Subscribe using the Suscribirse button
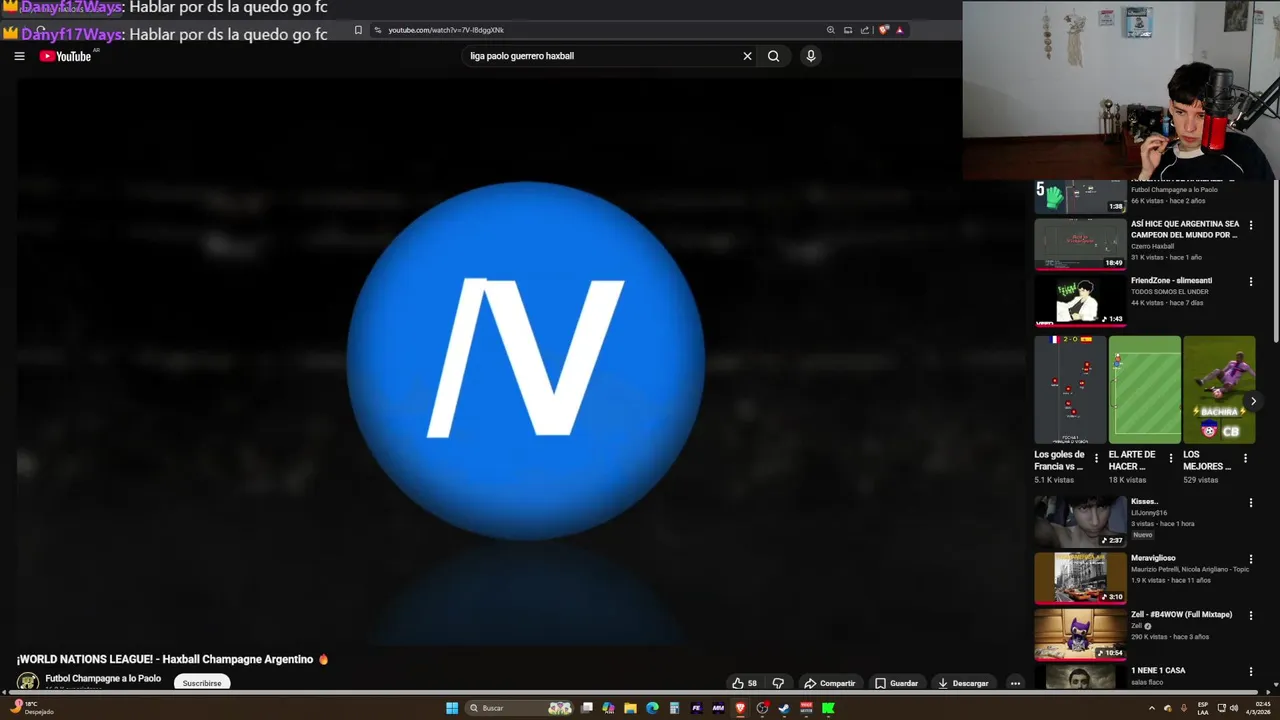This screenshot has height=720, width=1280. pos(202,683)
